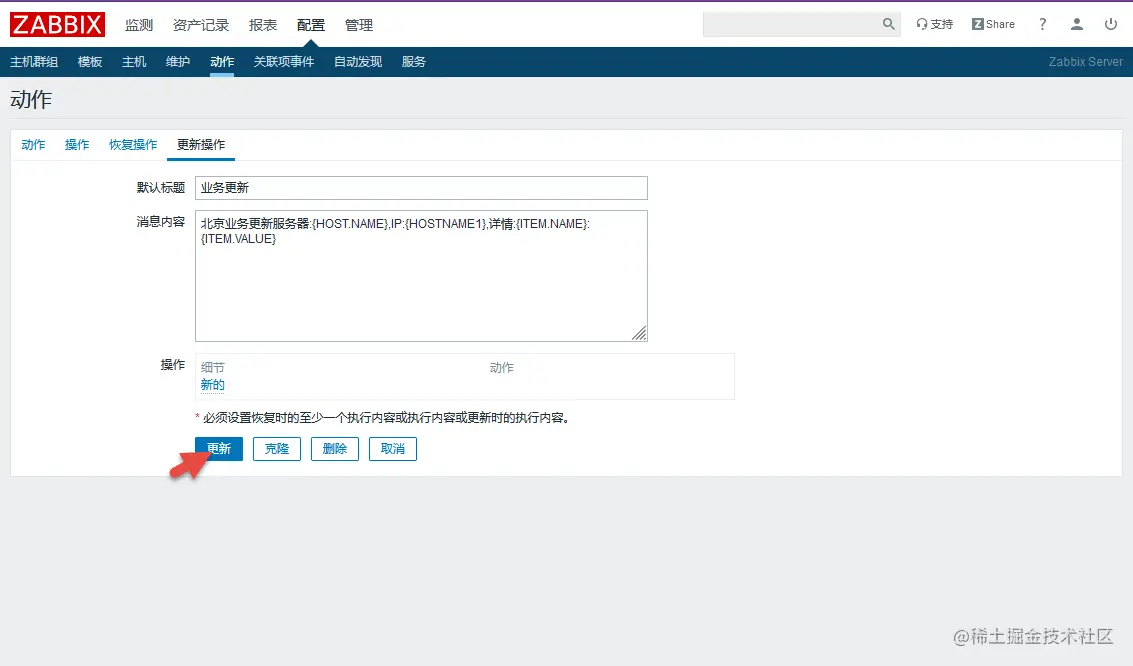Switch to the 恢复操作 tab
The image size is (1133, 666).
(x=132, y=144)
